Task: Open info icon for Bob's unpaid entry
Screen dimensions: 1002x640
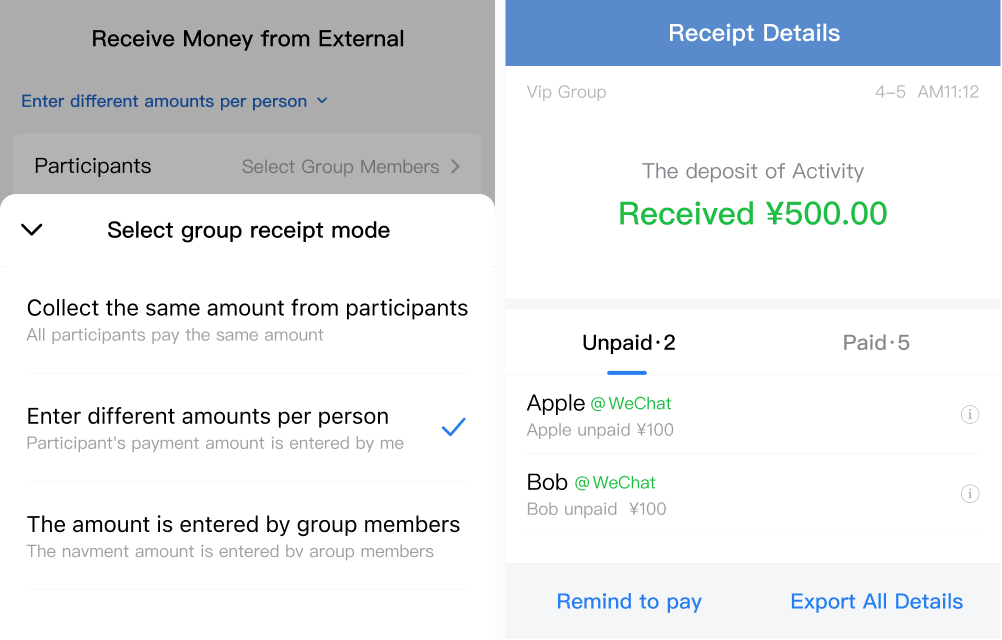Action: coord(969,494)
